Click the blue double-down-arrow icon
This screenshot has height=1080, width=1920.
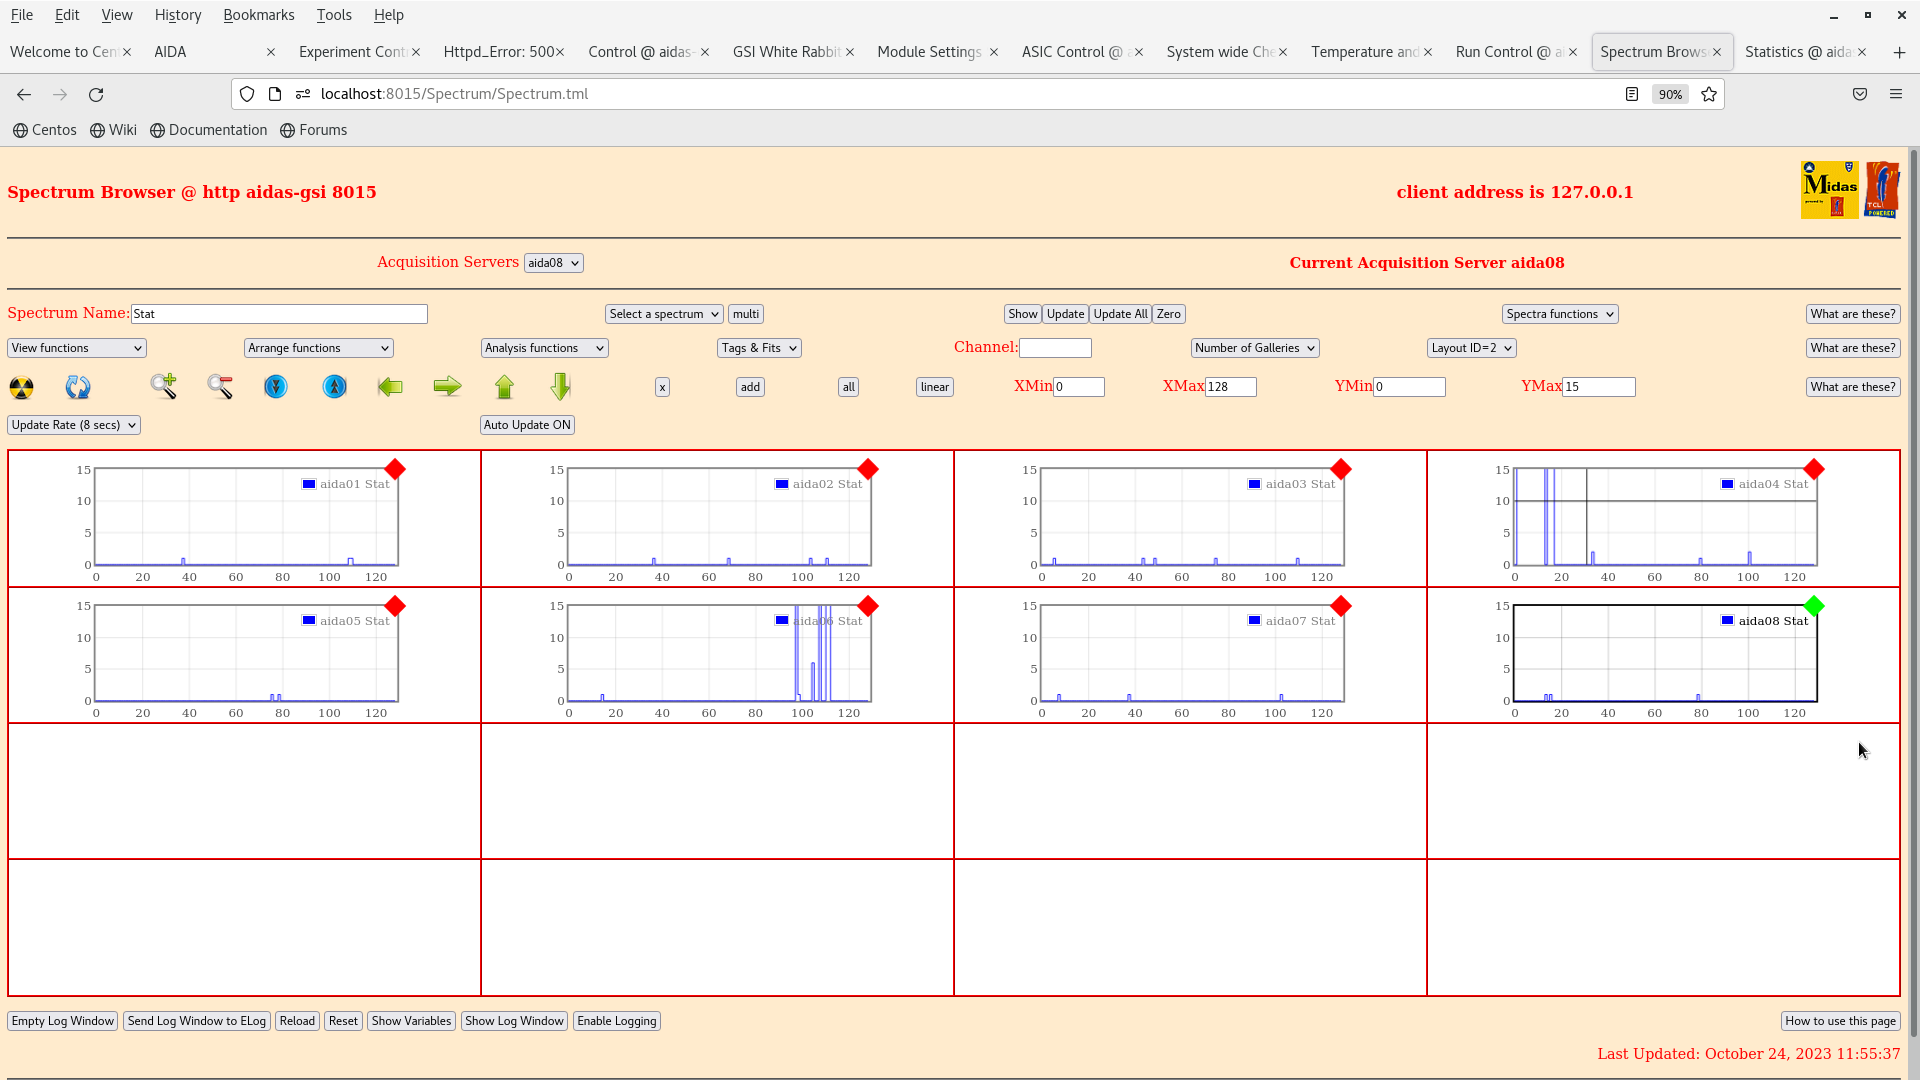click(276, 387)
